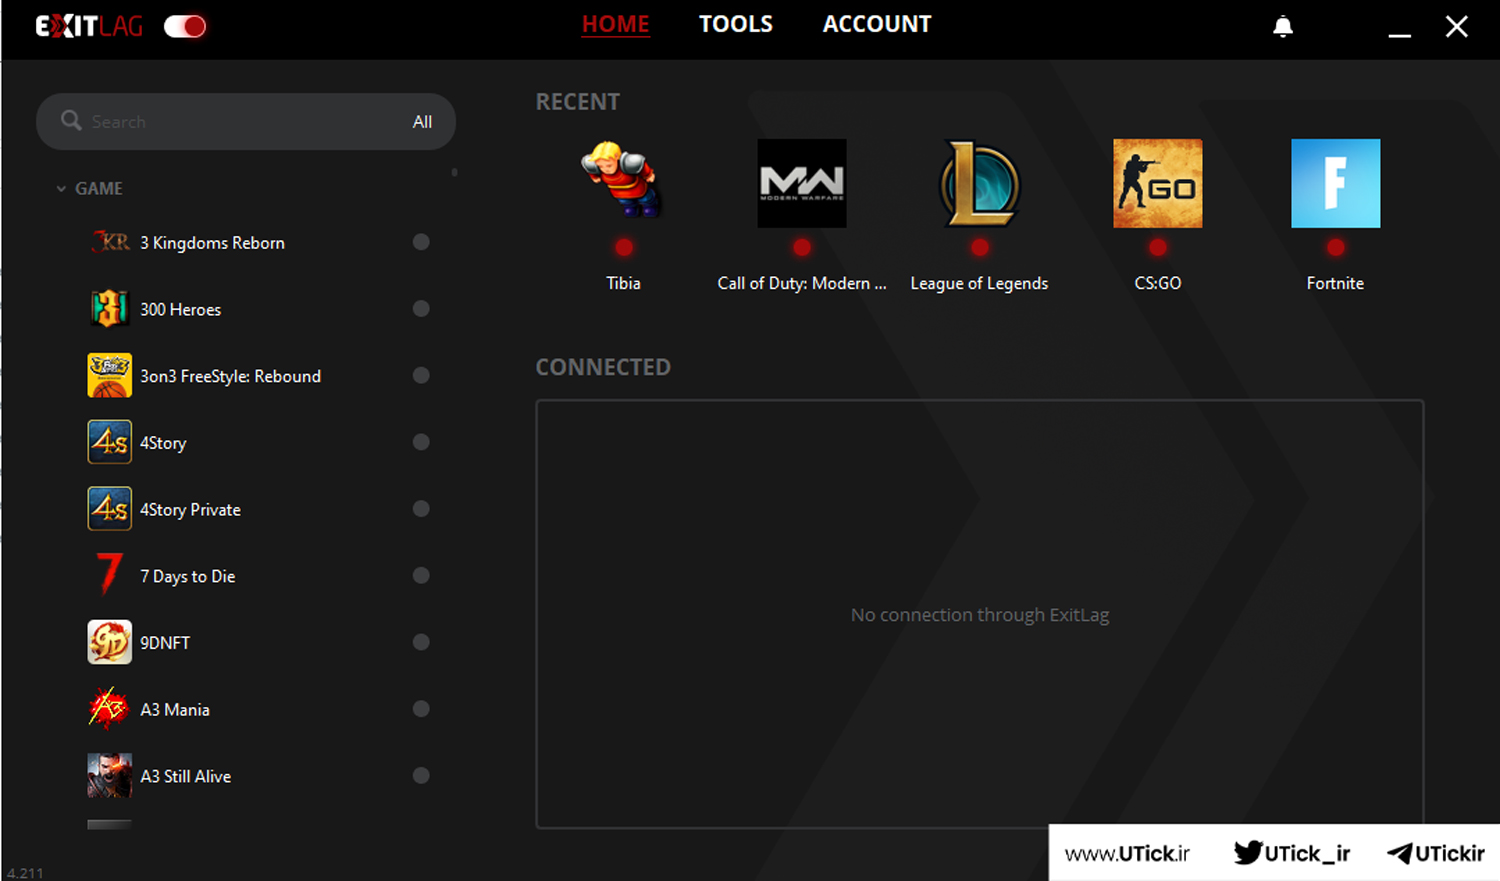Choose the A3 Mania game icon
This screenshot has height=881, width=1500.
click(x=110, y=709)
